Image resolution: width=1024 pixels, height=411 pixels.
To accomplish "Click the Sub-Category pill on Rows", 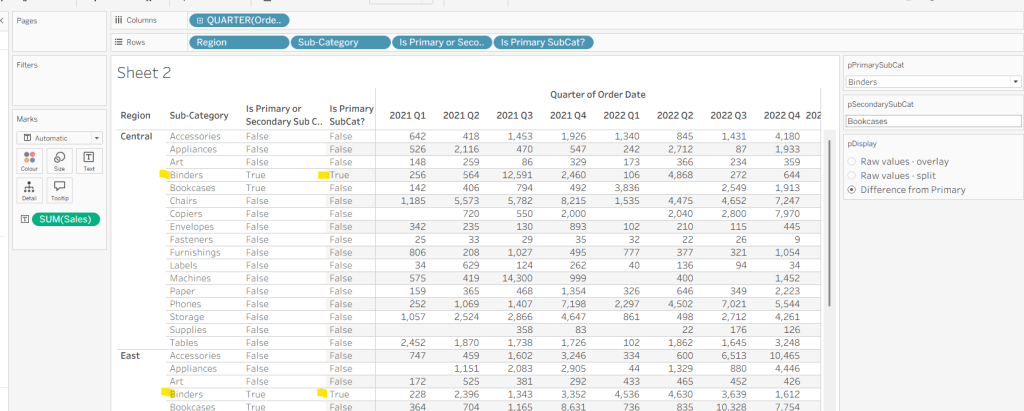I will (340, 42).
